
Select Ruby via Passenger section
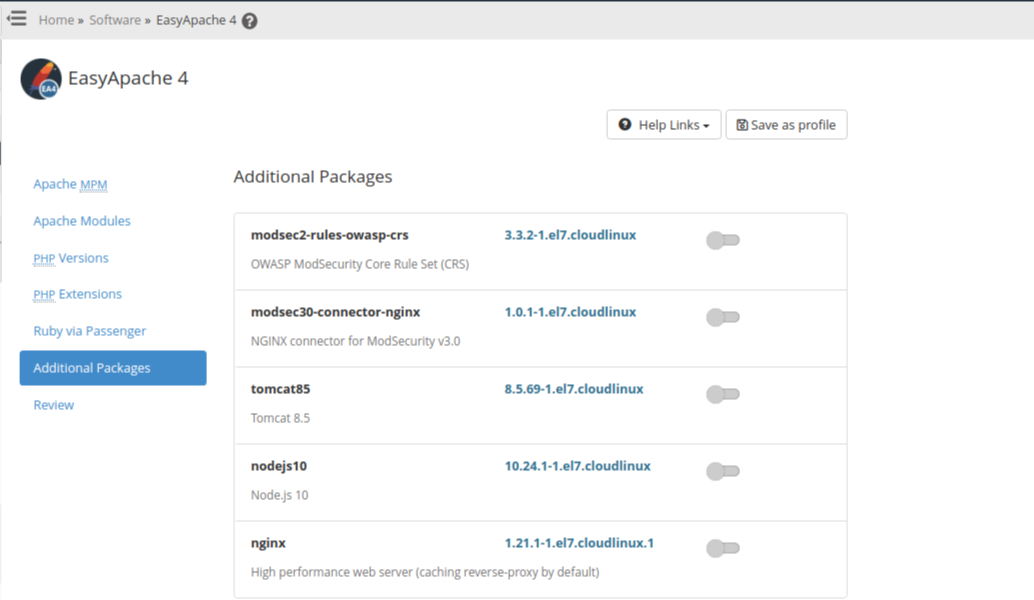click(x=90, y=331)
